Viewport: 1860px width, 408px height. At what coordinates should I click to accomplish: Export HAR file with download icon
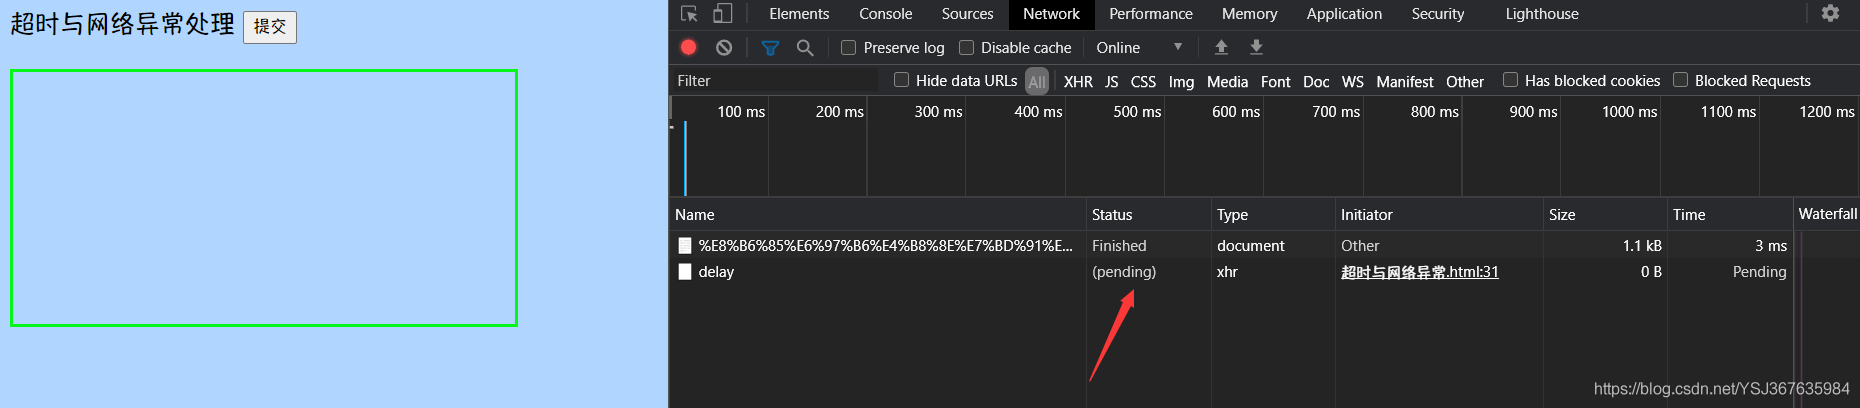(x=1257, y=47)
